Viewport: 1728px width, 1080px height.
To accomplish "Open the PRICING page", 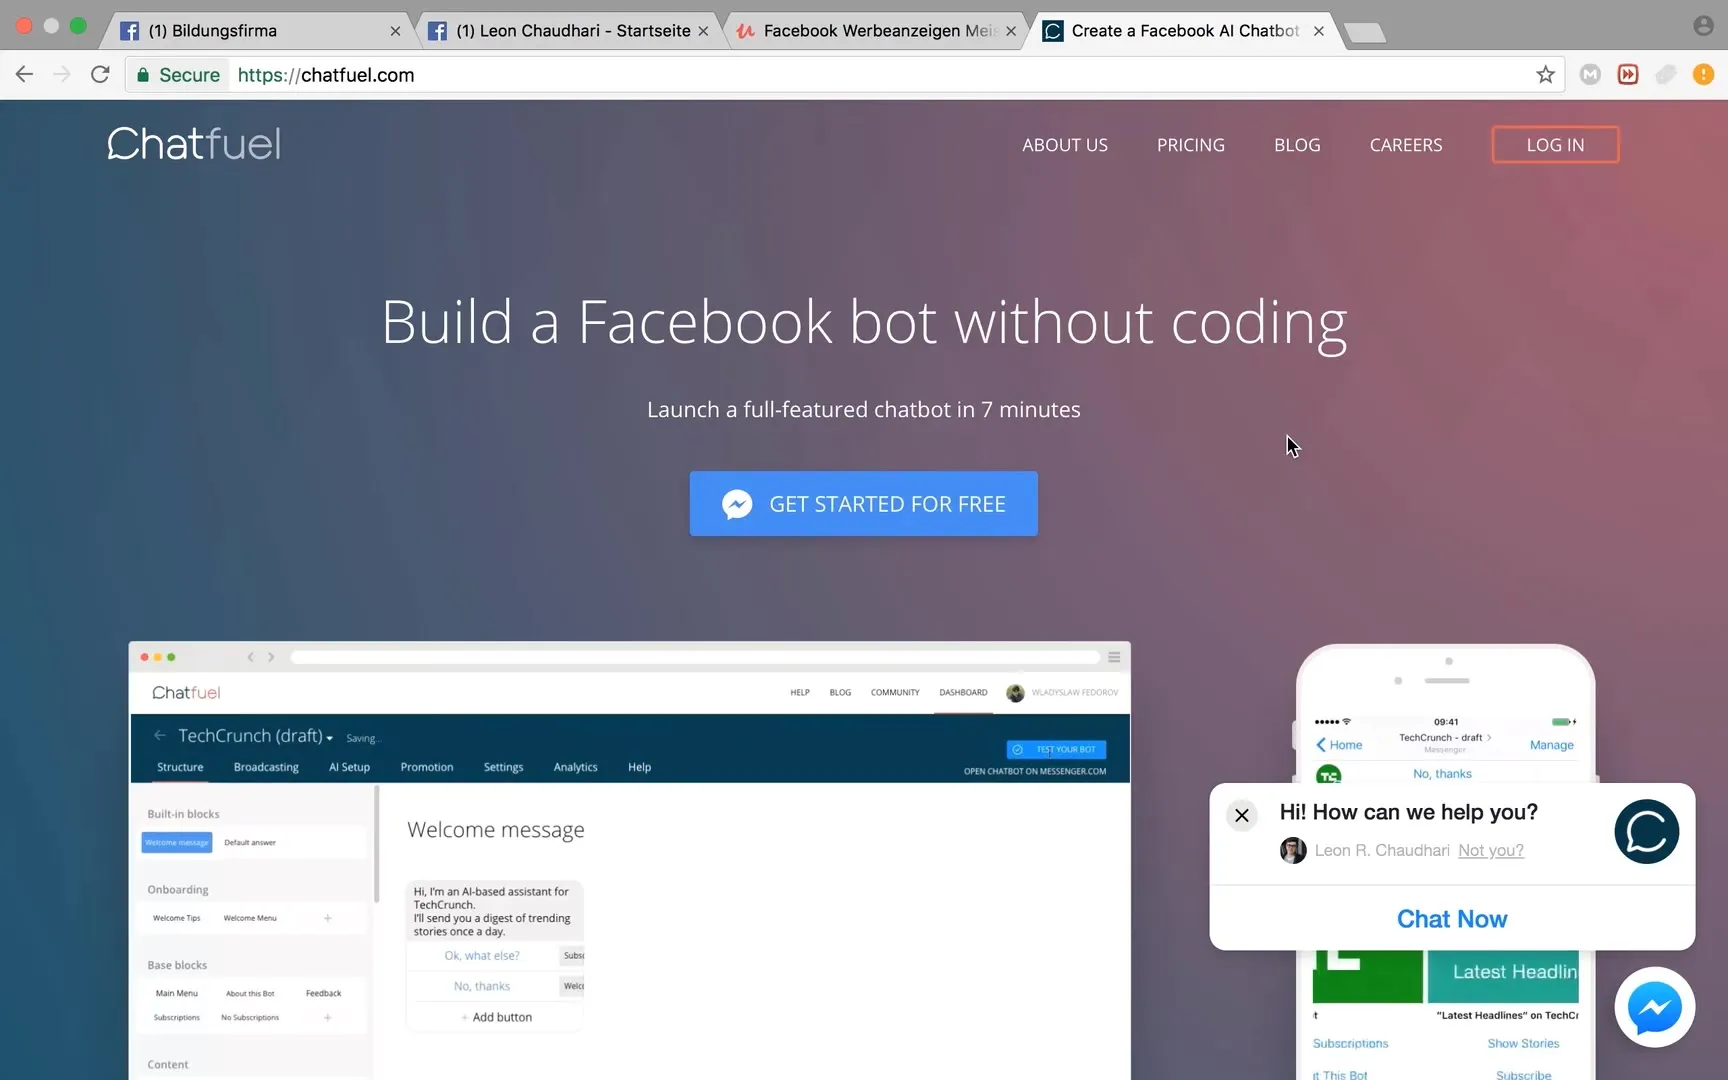I will 1190,145.
